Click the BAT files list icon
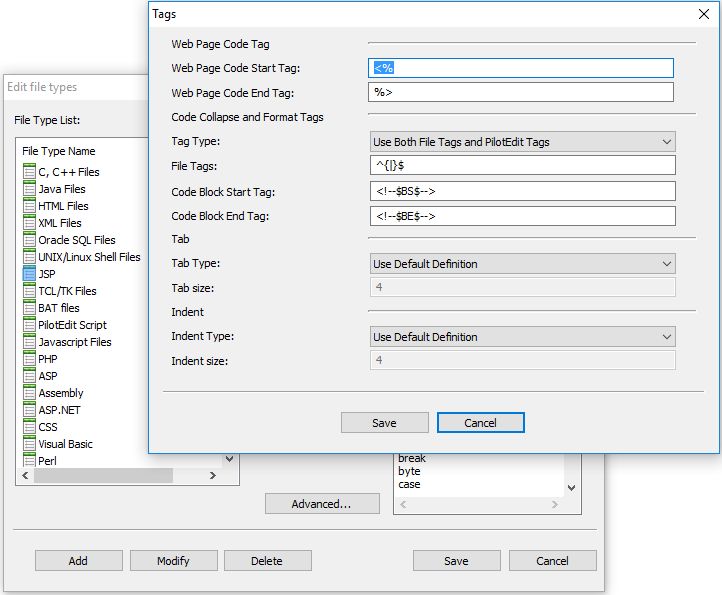 coord(29,308)
